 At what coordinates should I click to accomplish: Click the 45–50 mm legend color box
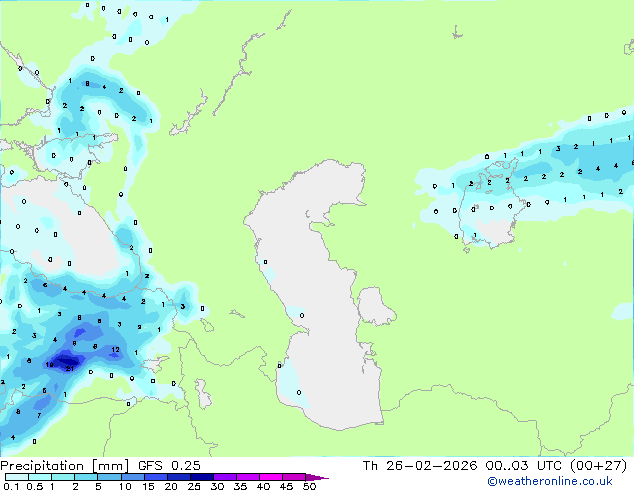pos(294,477)
